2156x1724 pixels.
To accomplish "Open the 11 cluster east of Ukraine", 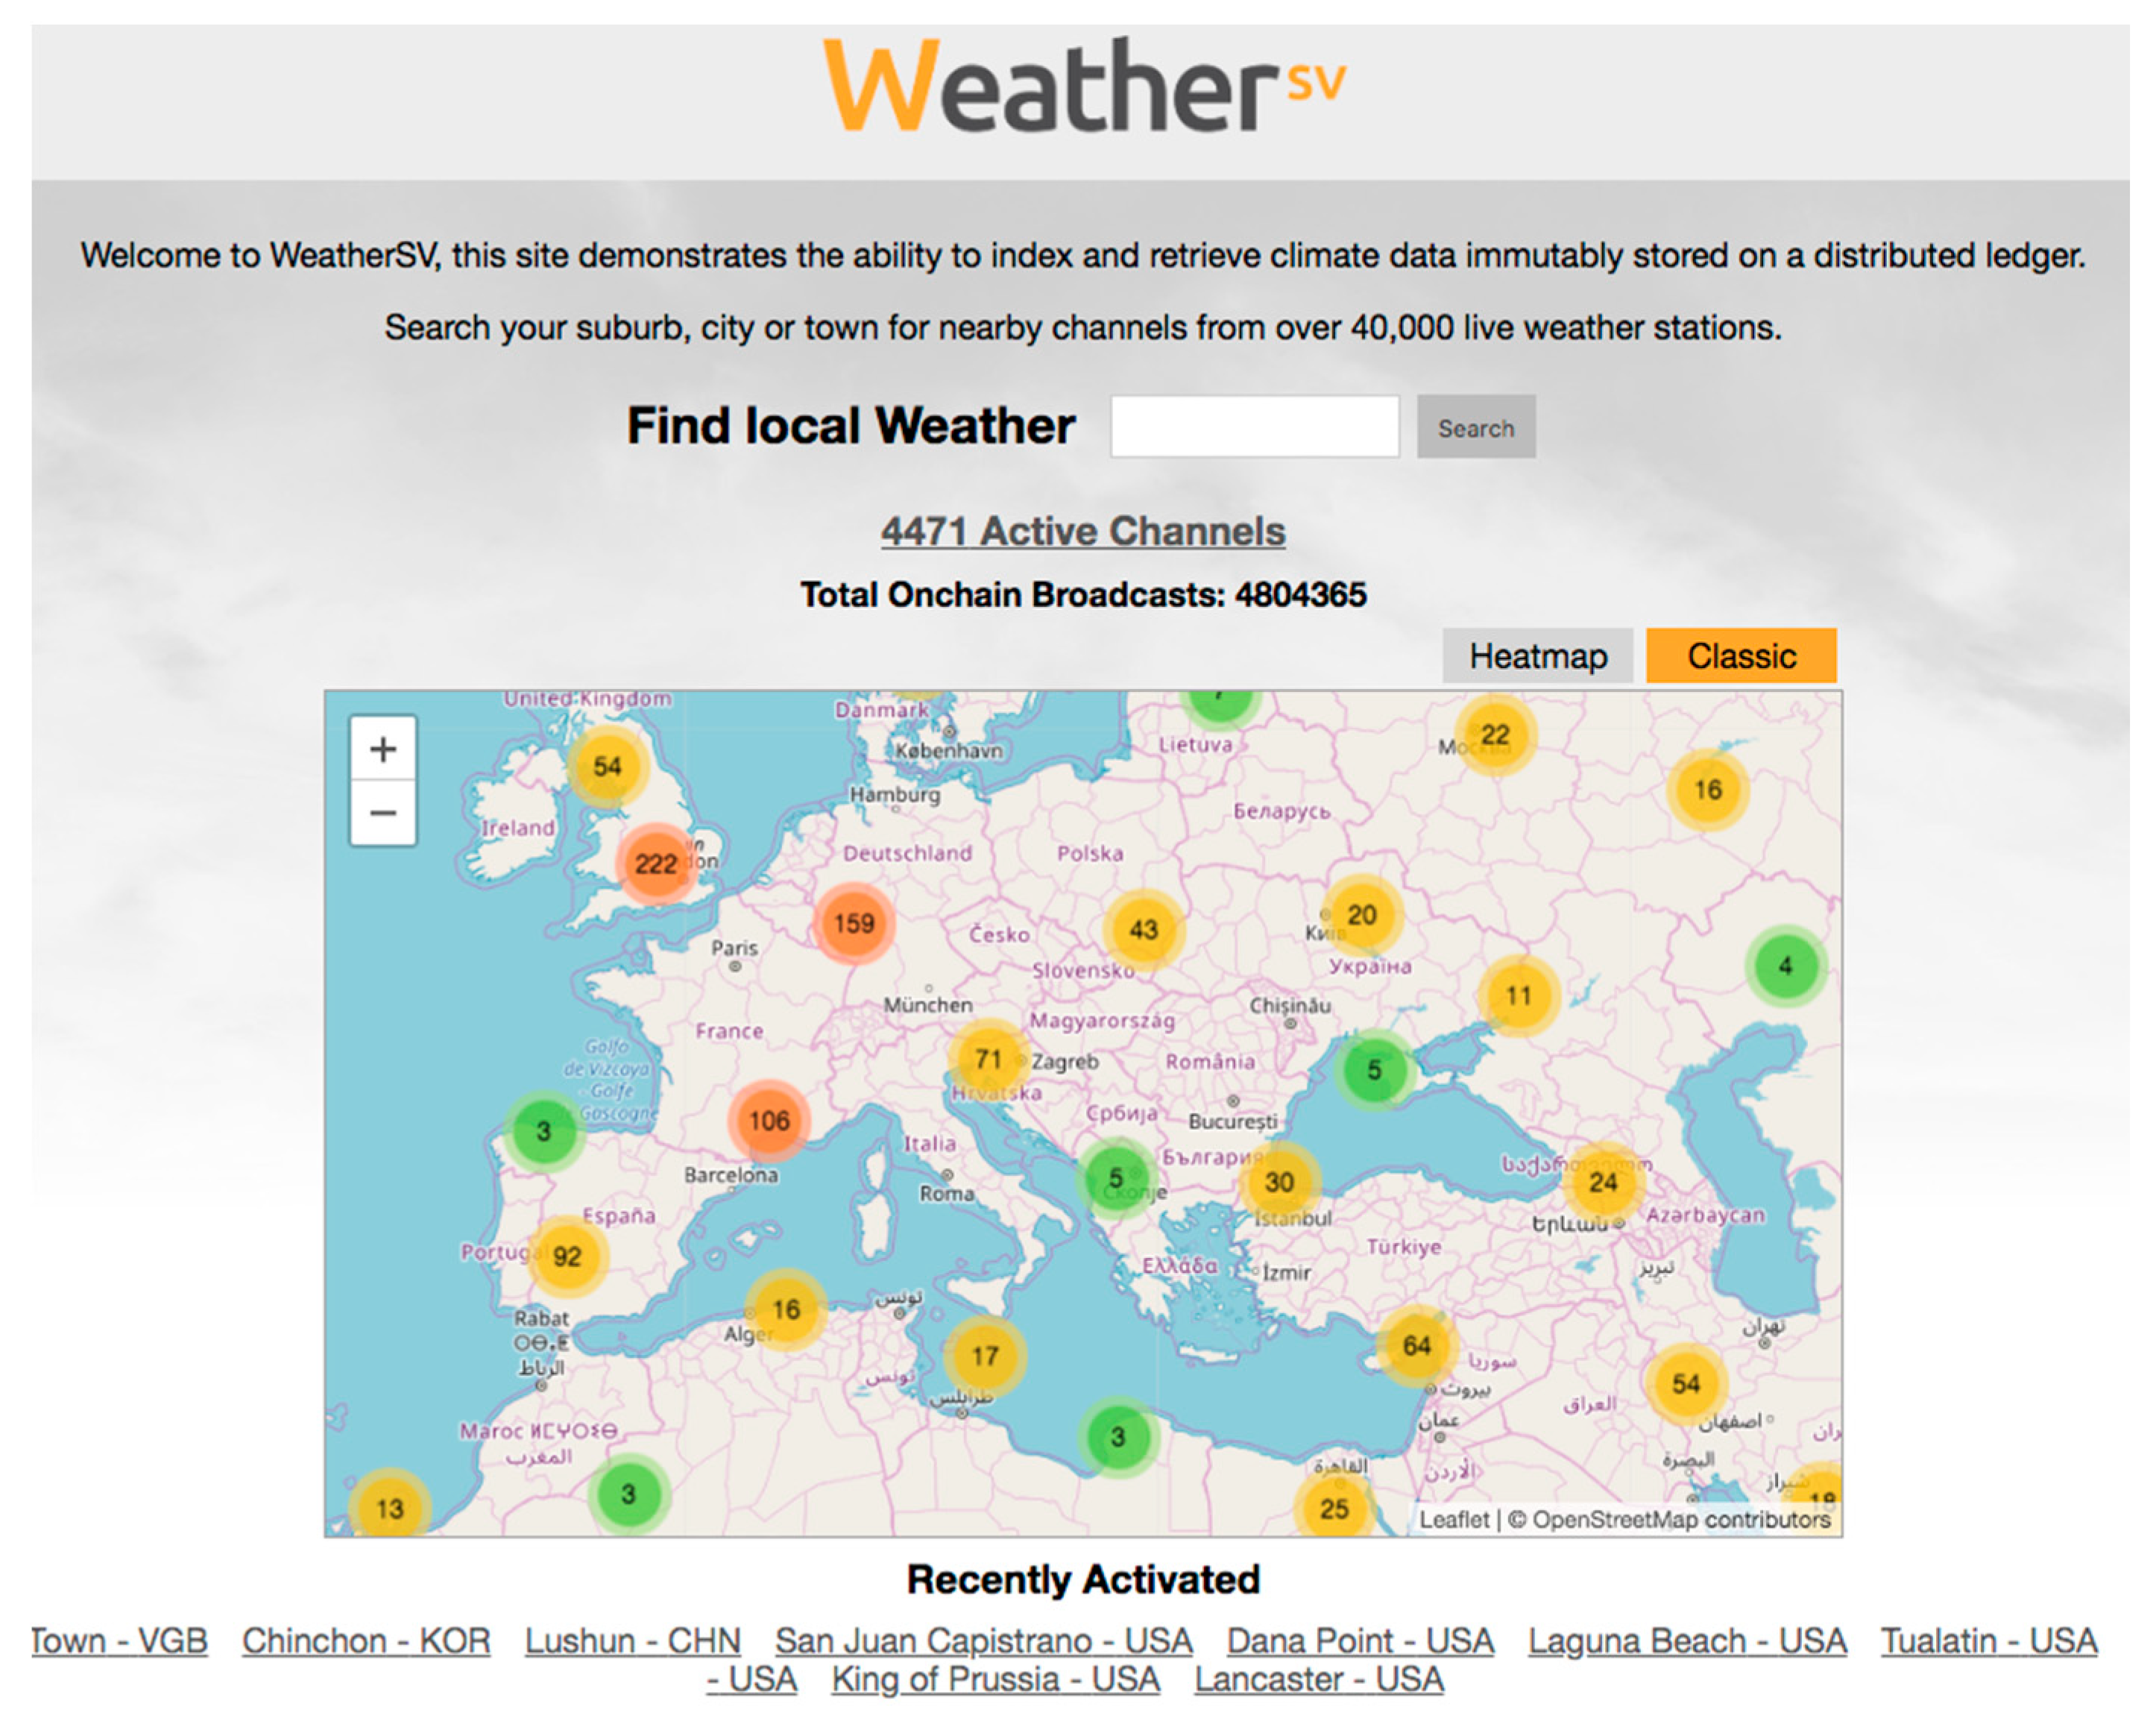I will point(1519,995).
